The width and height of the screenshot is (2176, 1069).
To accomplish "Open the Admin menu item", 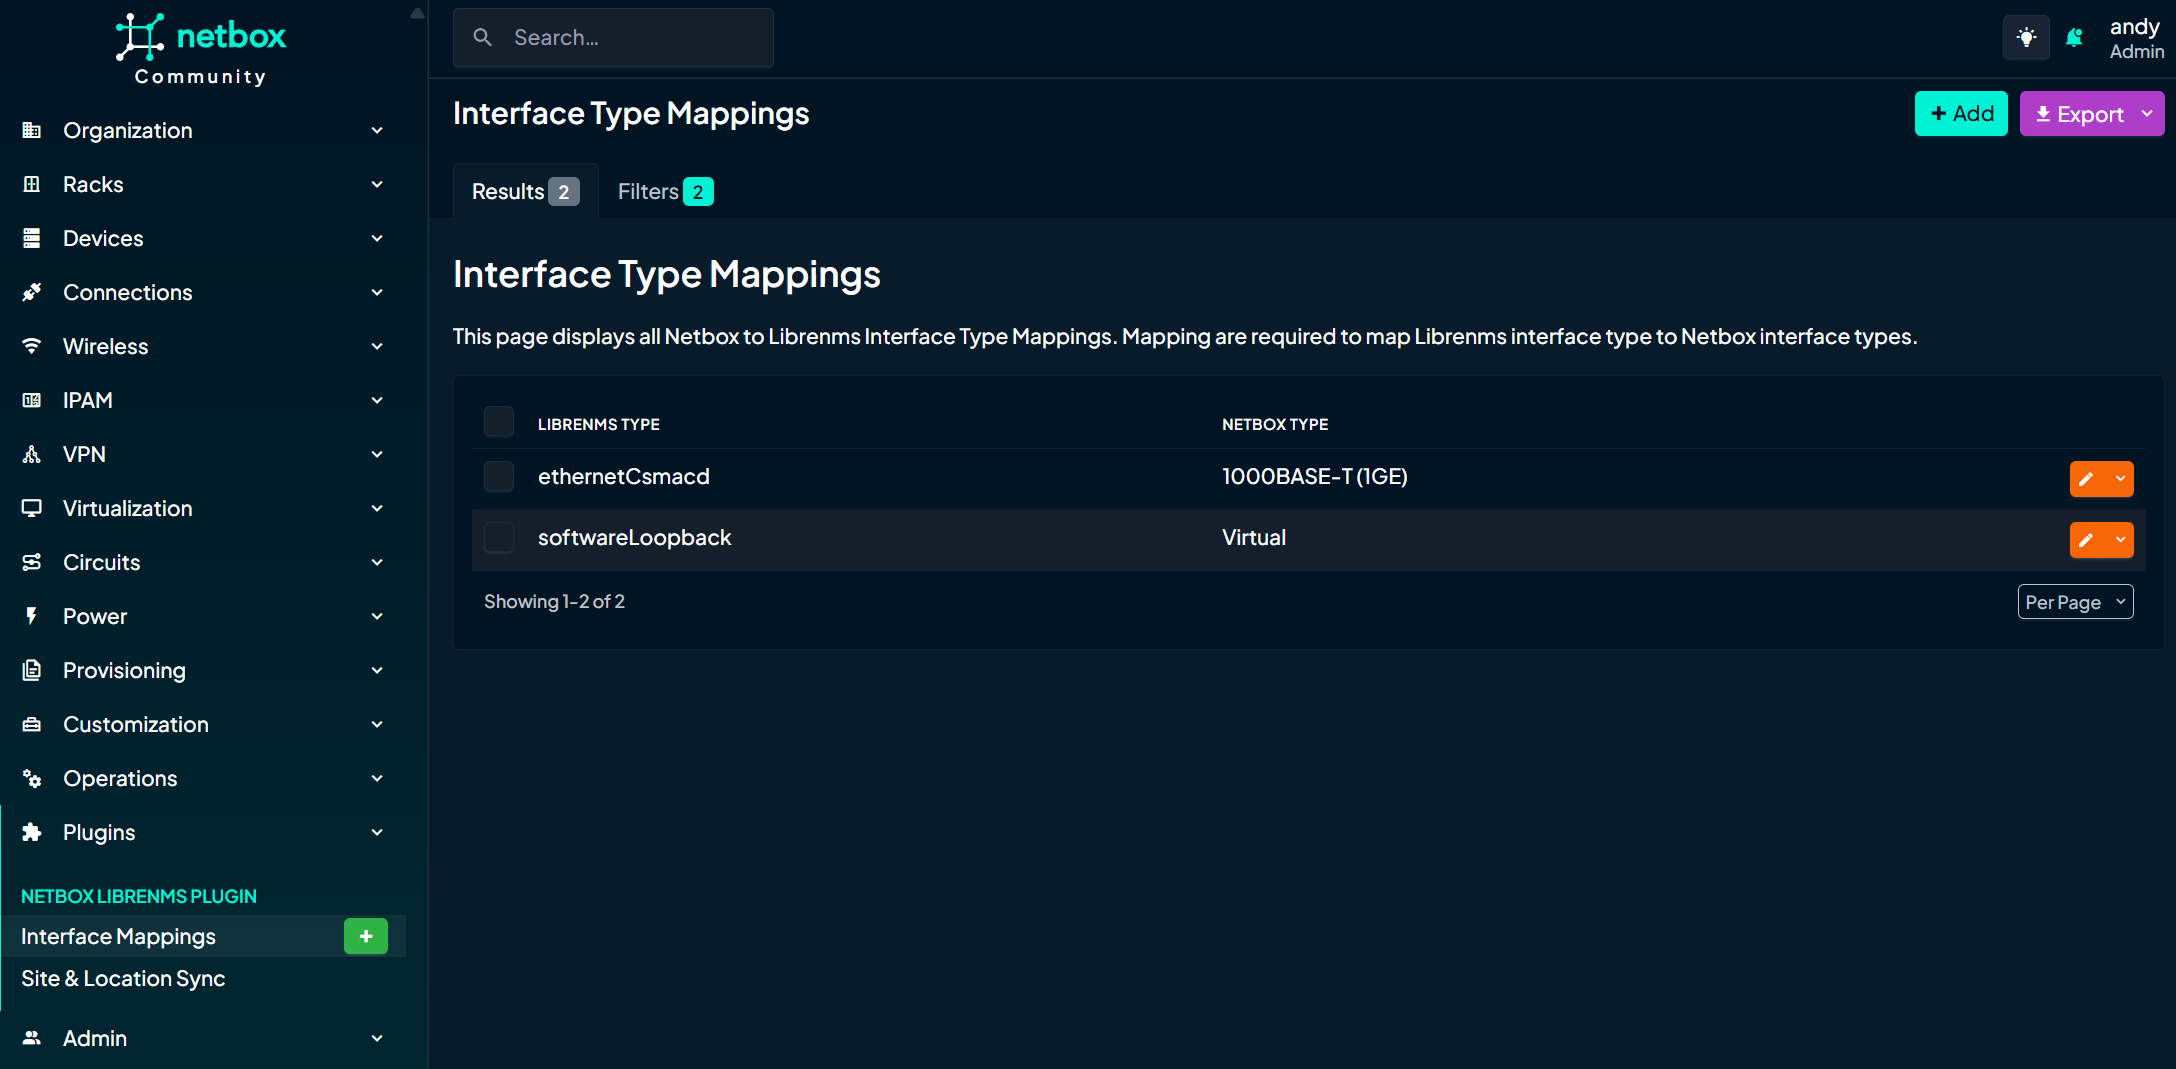I will (95, 1038).
